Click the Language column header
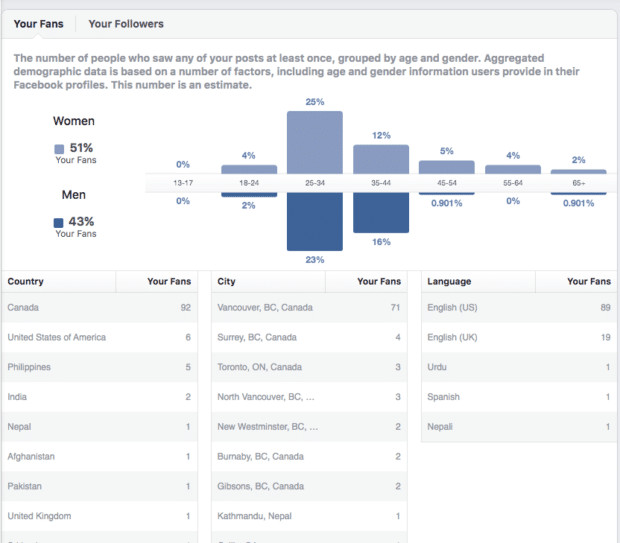Viewport: 620px width, 543px height. click(x=449, y=282)
